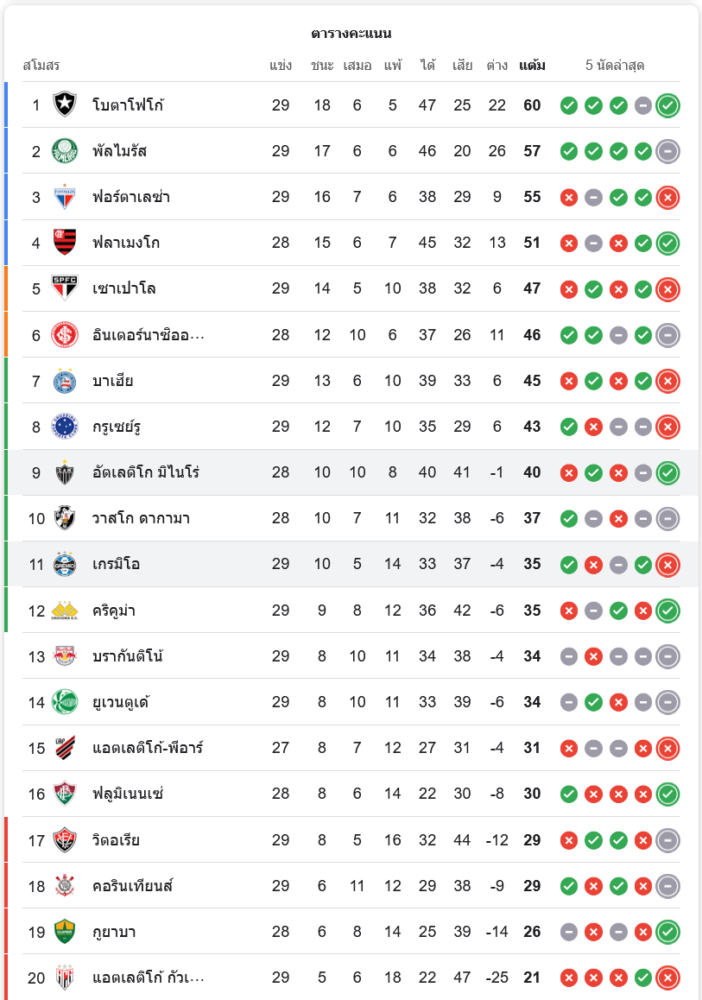
Task: Click the Cruzeiro blue crest
Action: click(x=65, y=427)
